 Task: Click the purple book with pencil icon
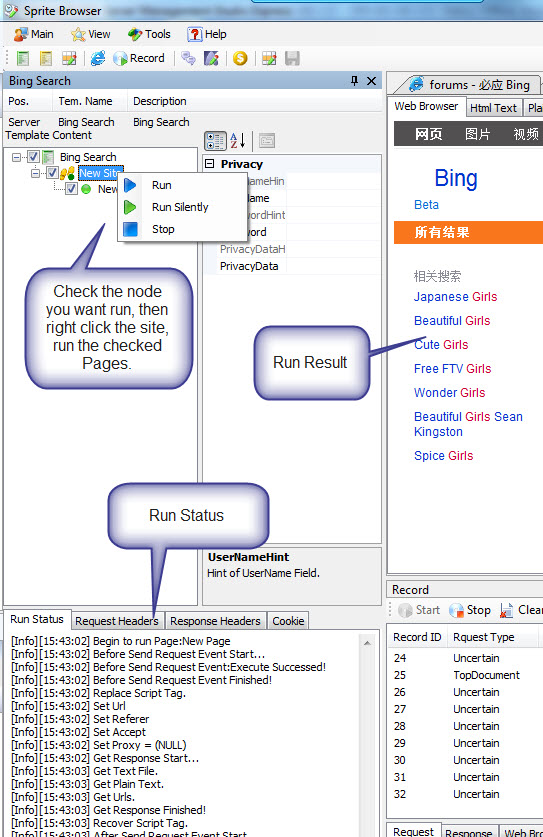coord(212,58)
